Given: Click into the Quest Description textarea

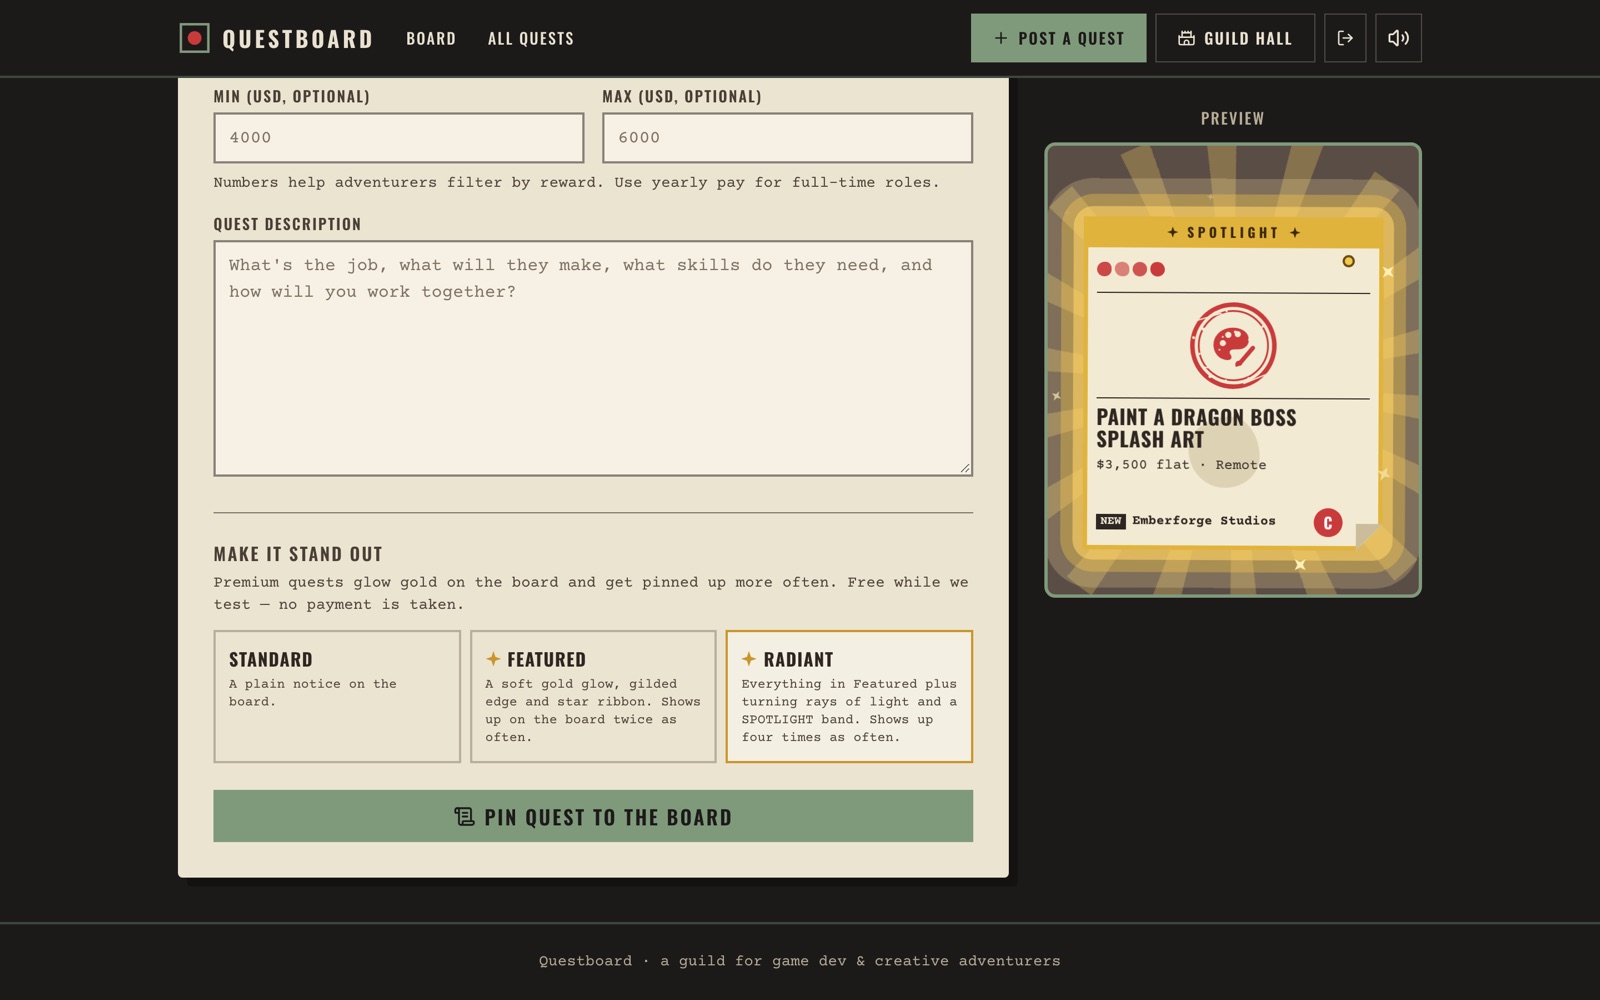Looking at the screenshot, I should tap(593, 358).
